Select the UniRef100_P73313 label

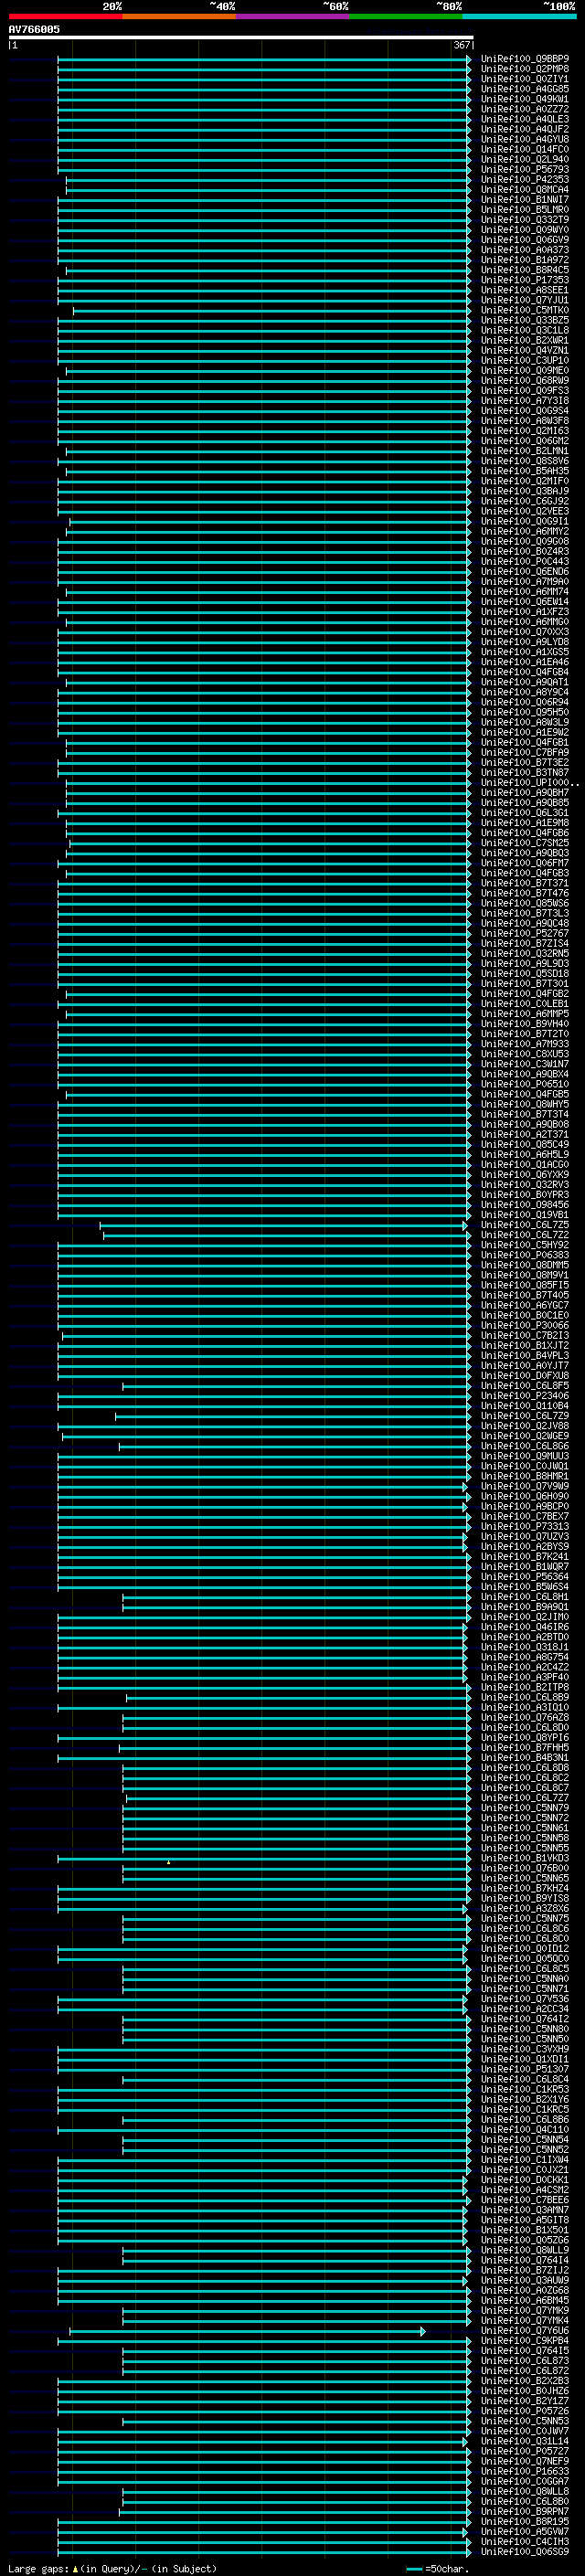click(525, 1527)
